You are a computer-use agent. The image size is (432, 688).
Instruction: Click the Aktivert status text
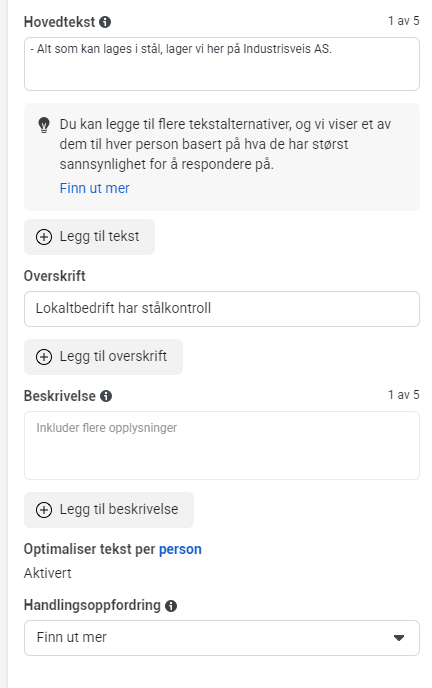point(47,573)
